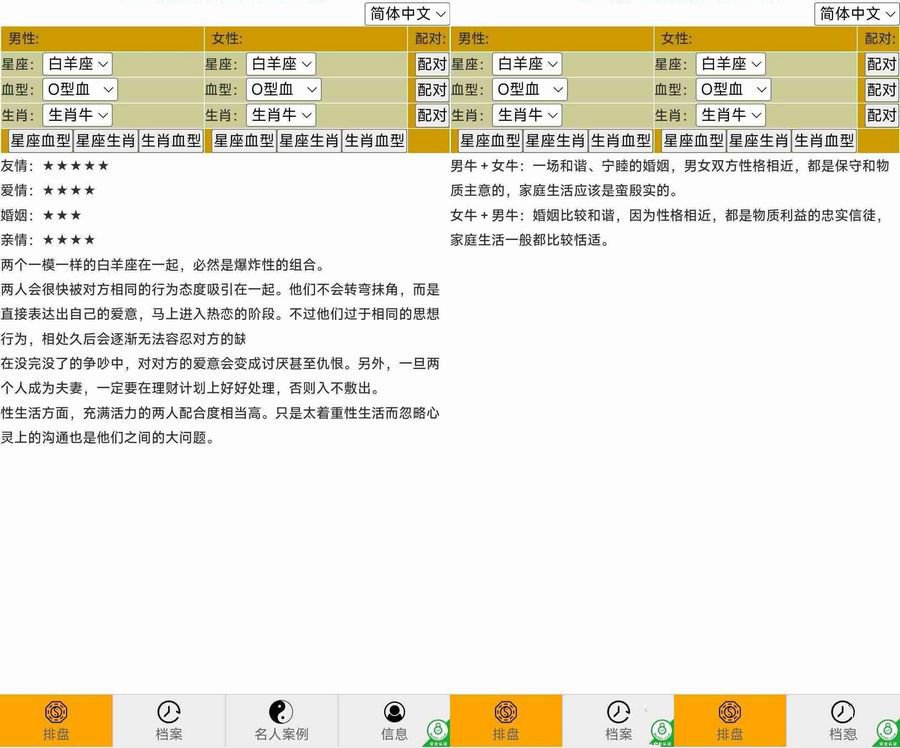The image size is (900, 748).
Task: Click the green badge beside 信息
Action: pyautogui.click(x=437, y=731)
